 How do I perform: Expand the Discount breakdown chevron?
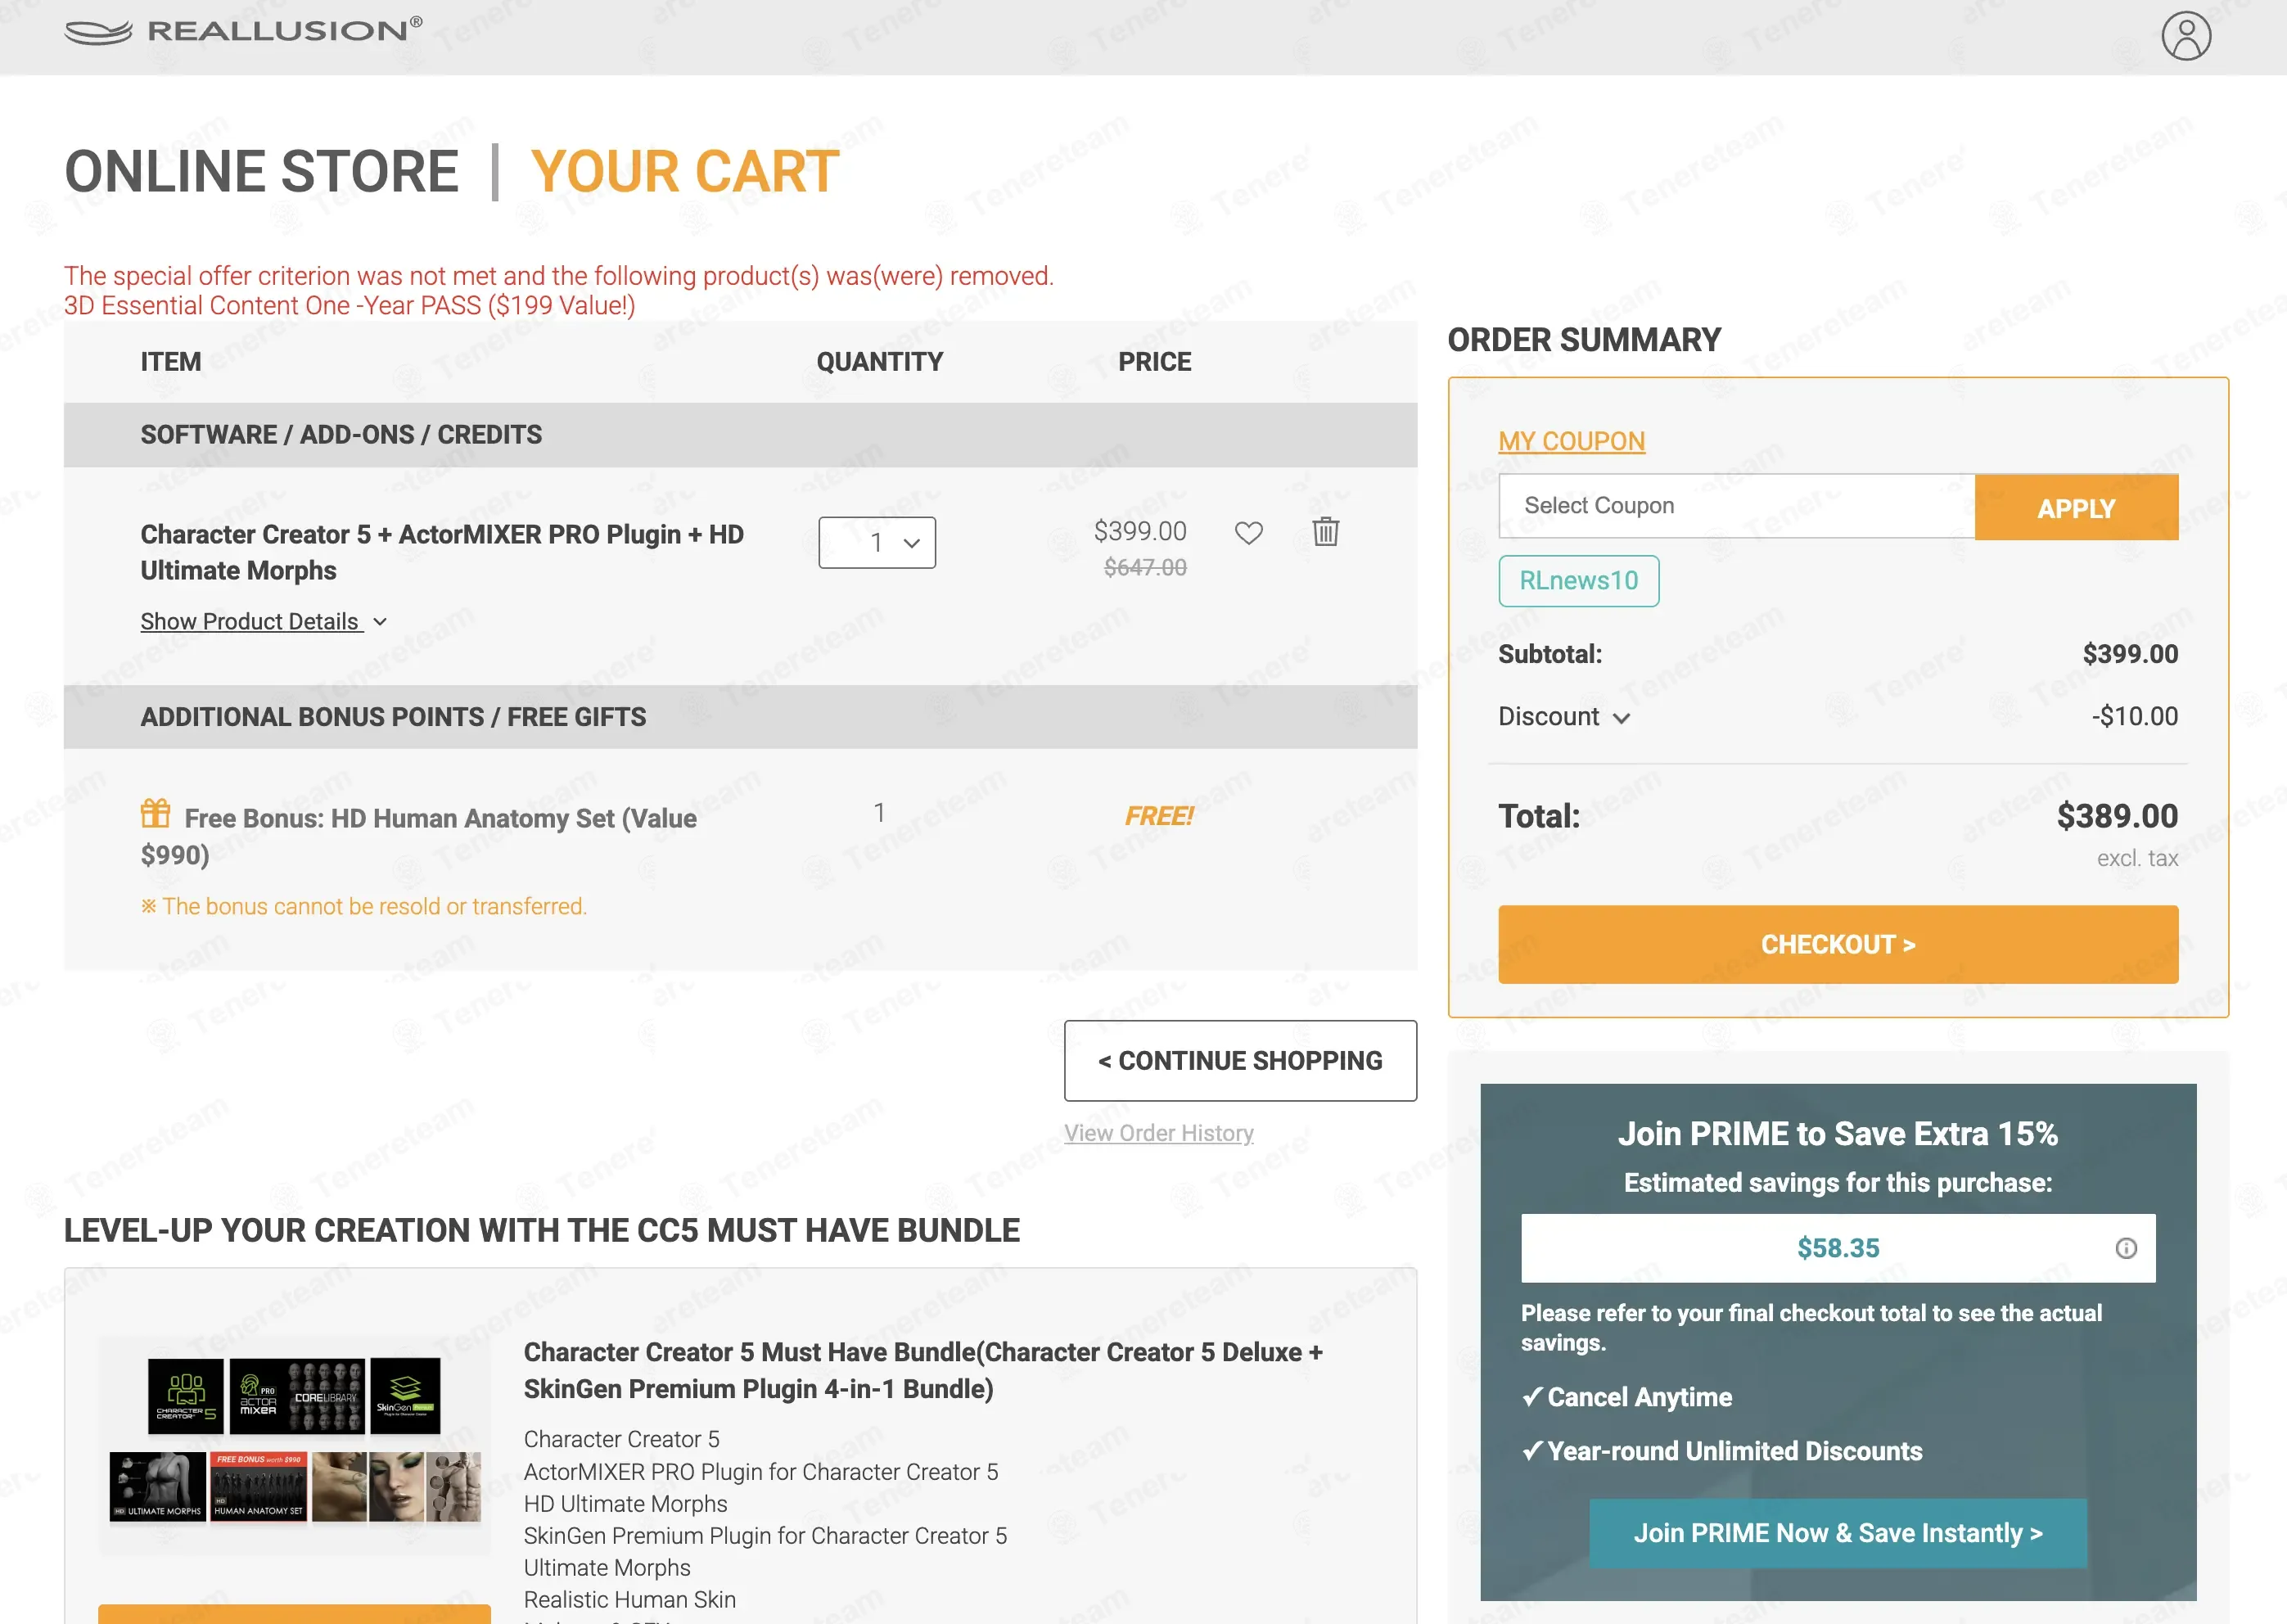click(1621, 718)
